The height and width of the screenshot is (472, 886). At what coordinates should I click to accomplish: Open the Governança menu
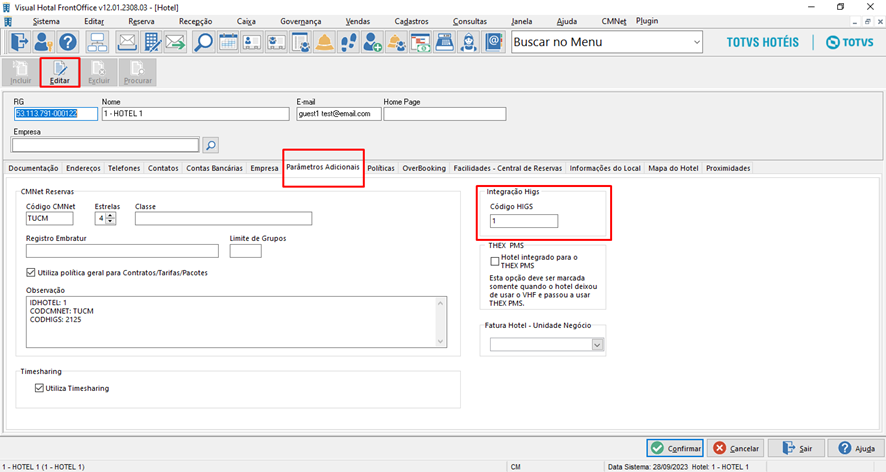pyautogui.click(x=301, y=21)
